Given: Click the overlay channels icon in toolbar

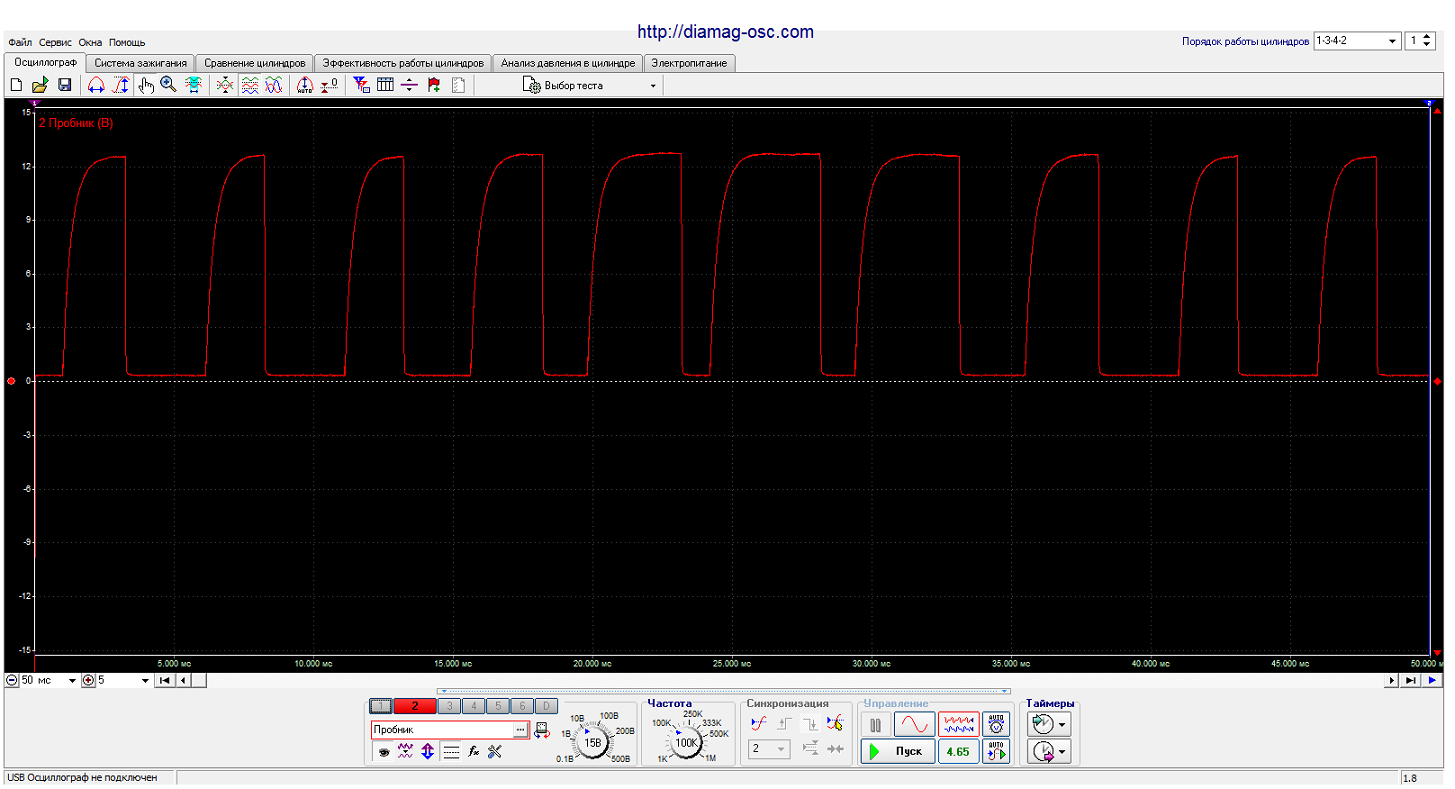Looking at the screenshot, I should [x=225, y=85].
